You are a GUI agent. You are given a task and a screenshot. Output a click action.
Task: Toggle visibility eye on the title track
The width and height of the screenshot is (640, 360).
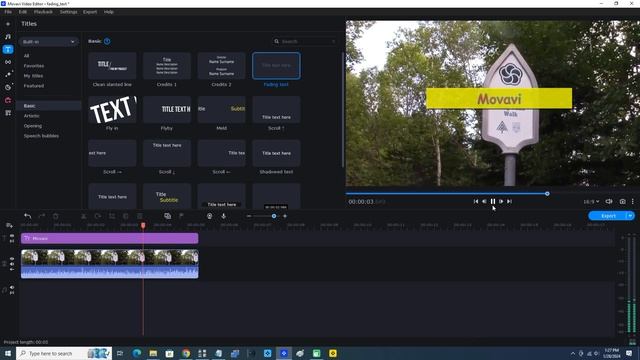coord(12,236)
